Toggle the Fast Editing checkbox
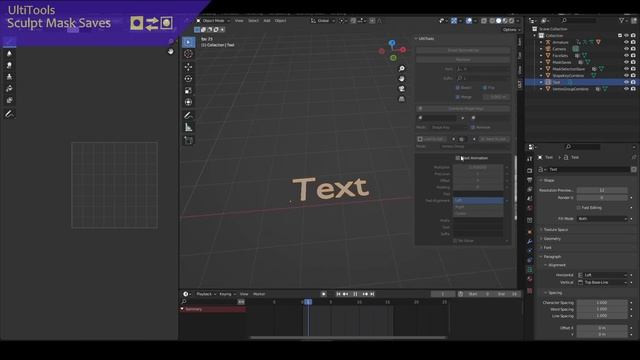The image size is (640, 360). [x=579, y=208]
